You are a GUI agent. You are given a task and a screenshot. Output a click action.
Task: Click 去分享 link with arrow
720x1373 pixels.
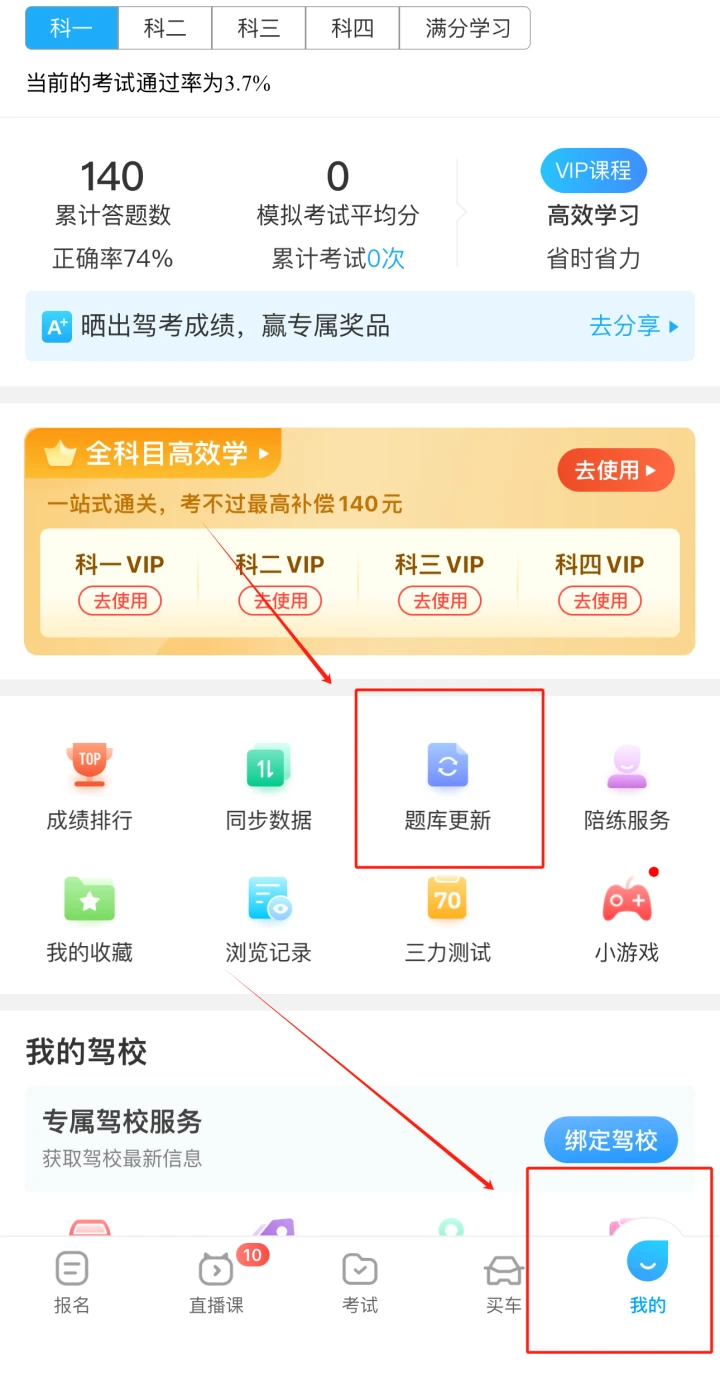(x=634, y=326)
